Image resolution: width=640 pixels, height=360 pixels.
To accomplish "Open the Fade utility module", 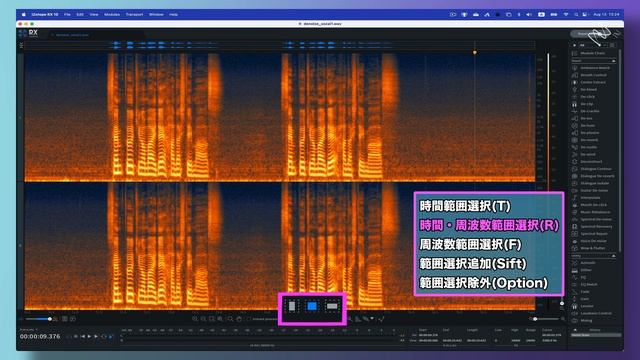I will (x=585, y=291).
